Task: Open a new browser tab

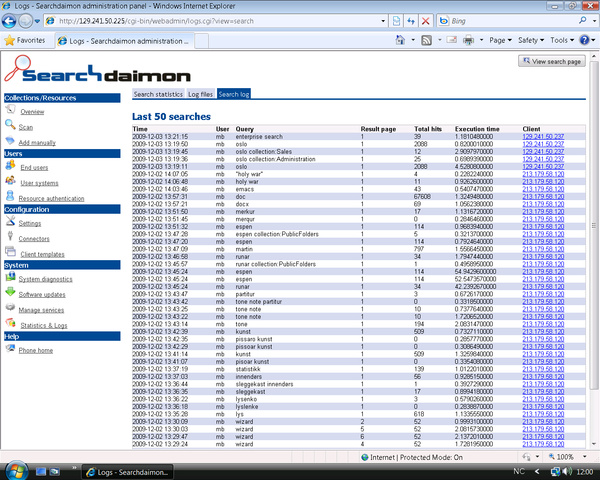Action: coord(202,41)
